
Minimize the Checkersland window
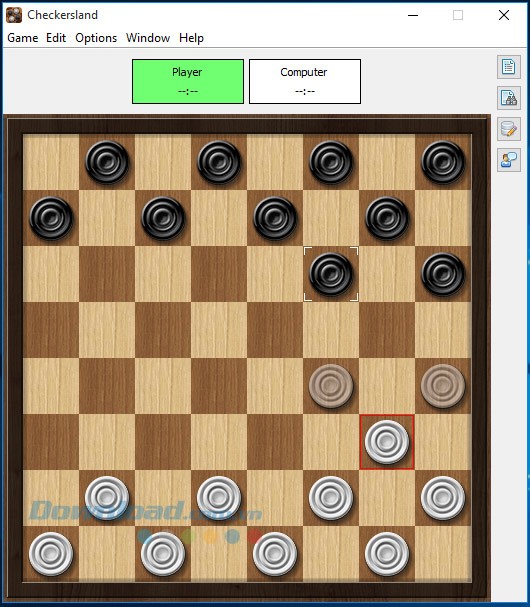click(x=413, y=15)
